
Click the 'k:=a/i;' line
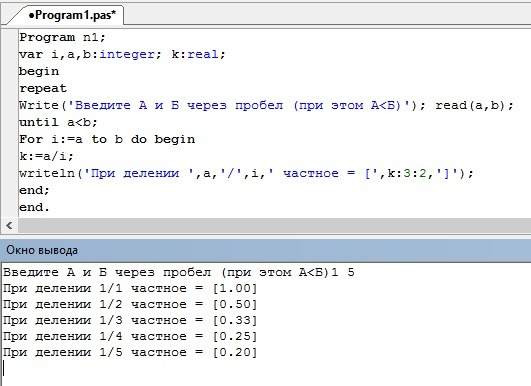coord(46,156)
